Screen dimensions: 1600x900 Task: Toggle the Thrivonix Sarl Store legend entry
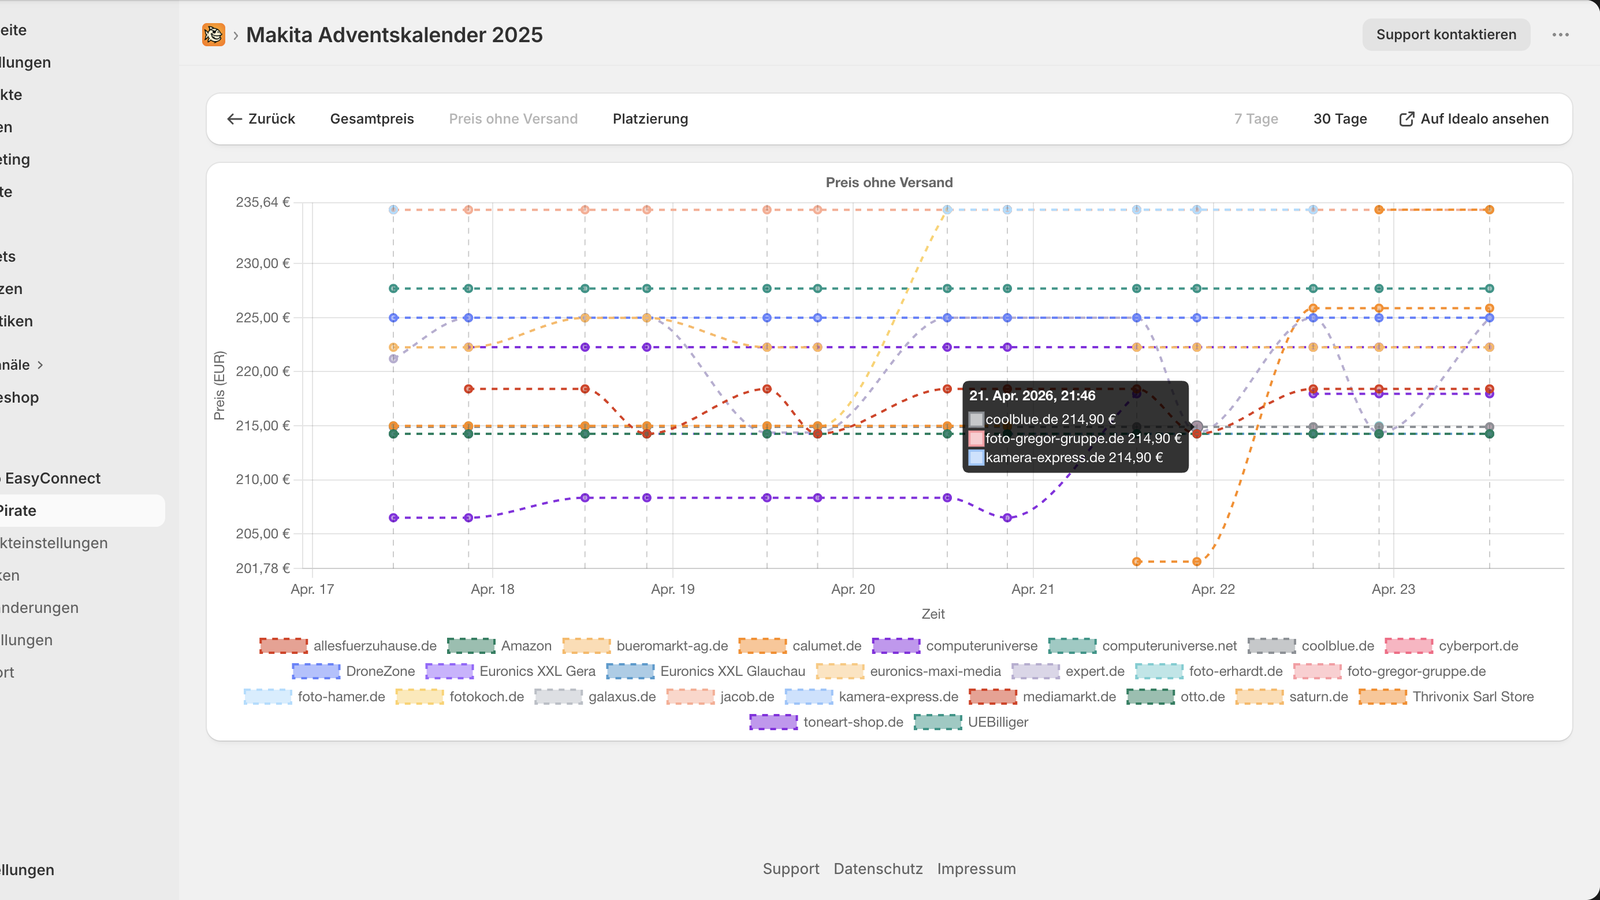(1446, 697)
